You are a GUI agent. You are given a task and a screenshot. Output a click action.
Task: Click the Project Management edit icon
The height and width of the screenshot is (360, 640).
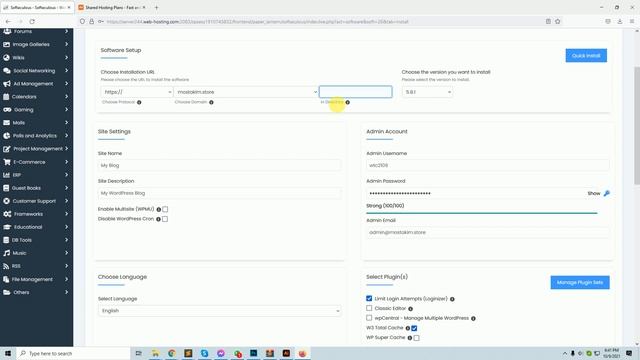pyautogui.click(x=7, y=149)
